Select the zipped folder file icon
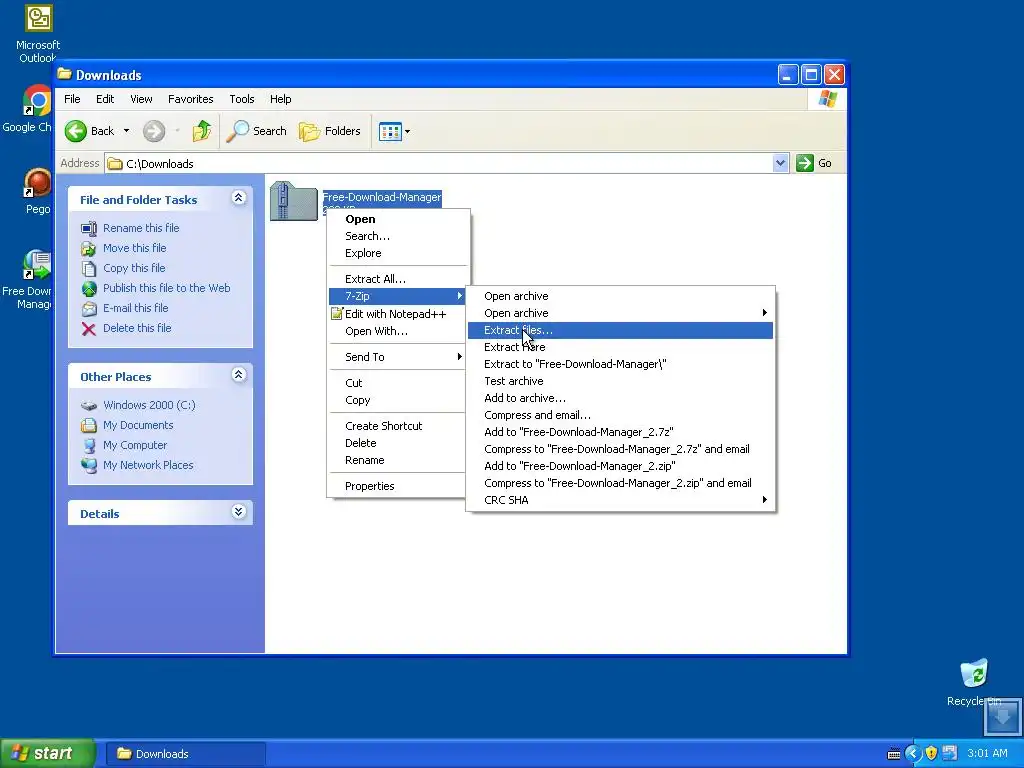The width and height of the screenshot is (1024, 768). click(294, 201)
